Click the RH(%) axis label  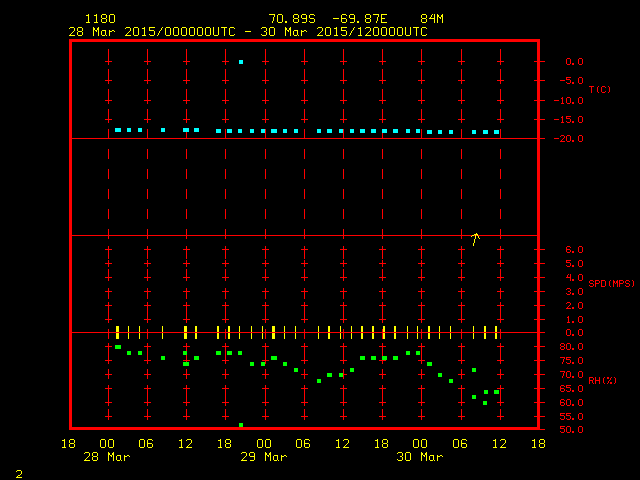coord(601,380)
